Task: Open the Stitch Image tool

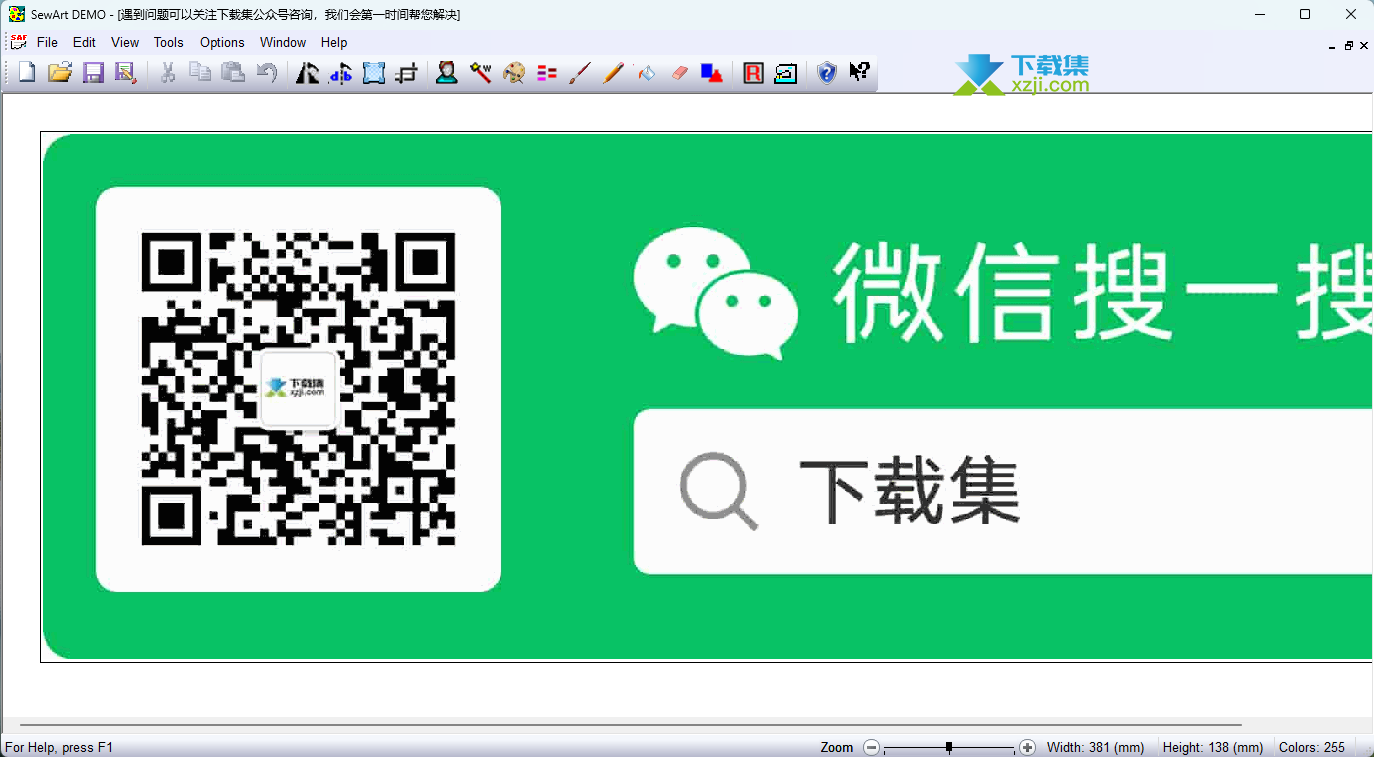Action: tap(786, 72)
